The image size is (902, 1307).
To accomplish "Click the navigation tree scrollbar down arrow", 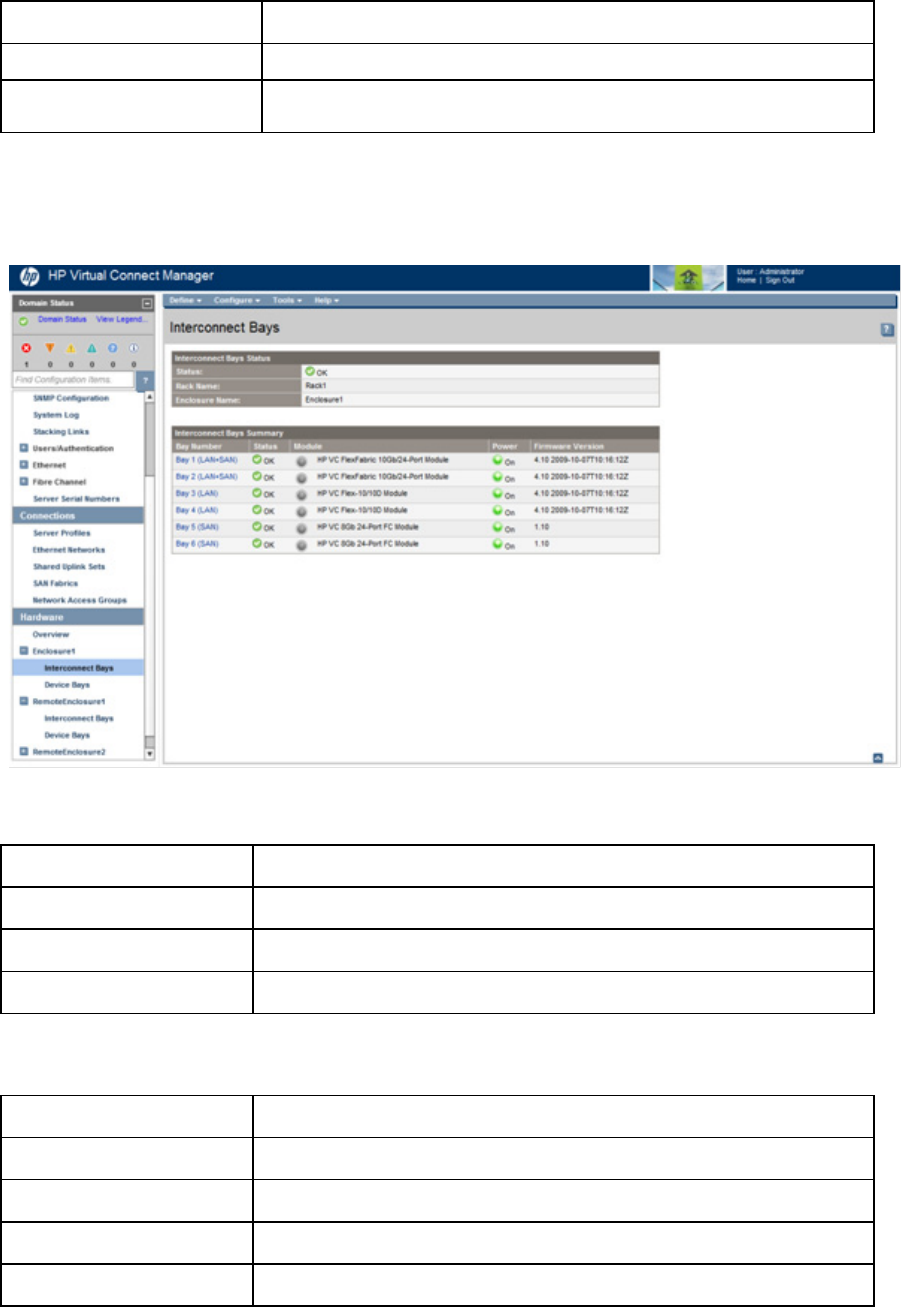I will (x=150, y=753).
